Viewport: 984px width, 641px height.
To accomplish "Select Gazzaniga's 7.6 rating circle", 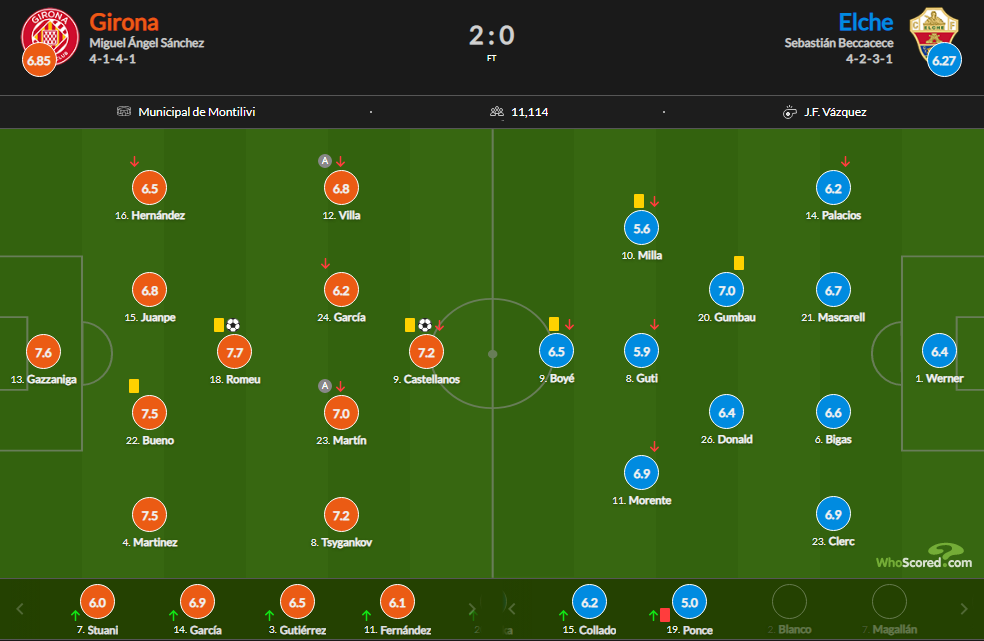I will click(43, 353).
